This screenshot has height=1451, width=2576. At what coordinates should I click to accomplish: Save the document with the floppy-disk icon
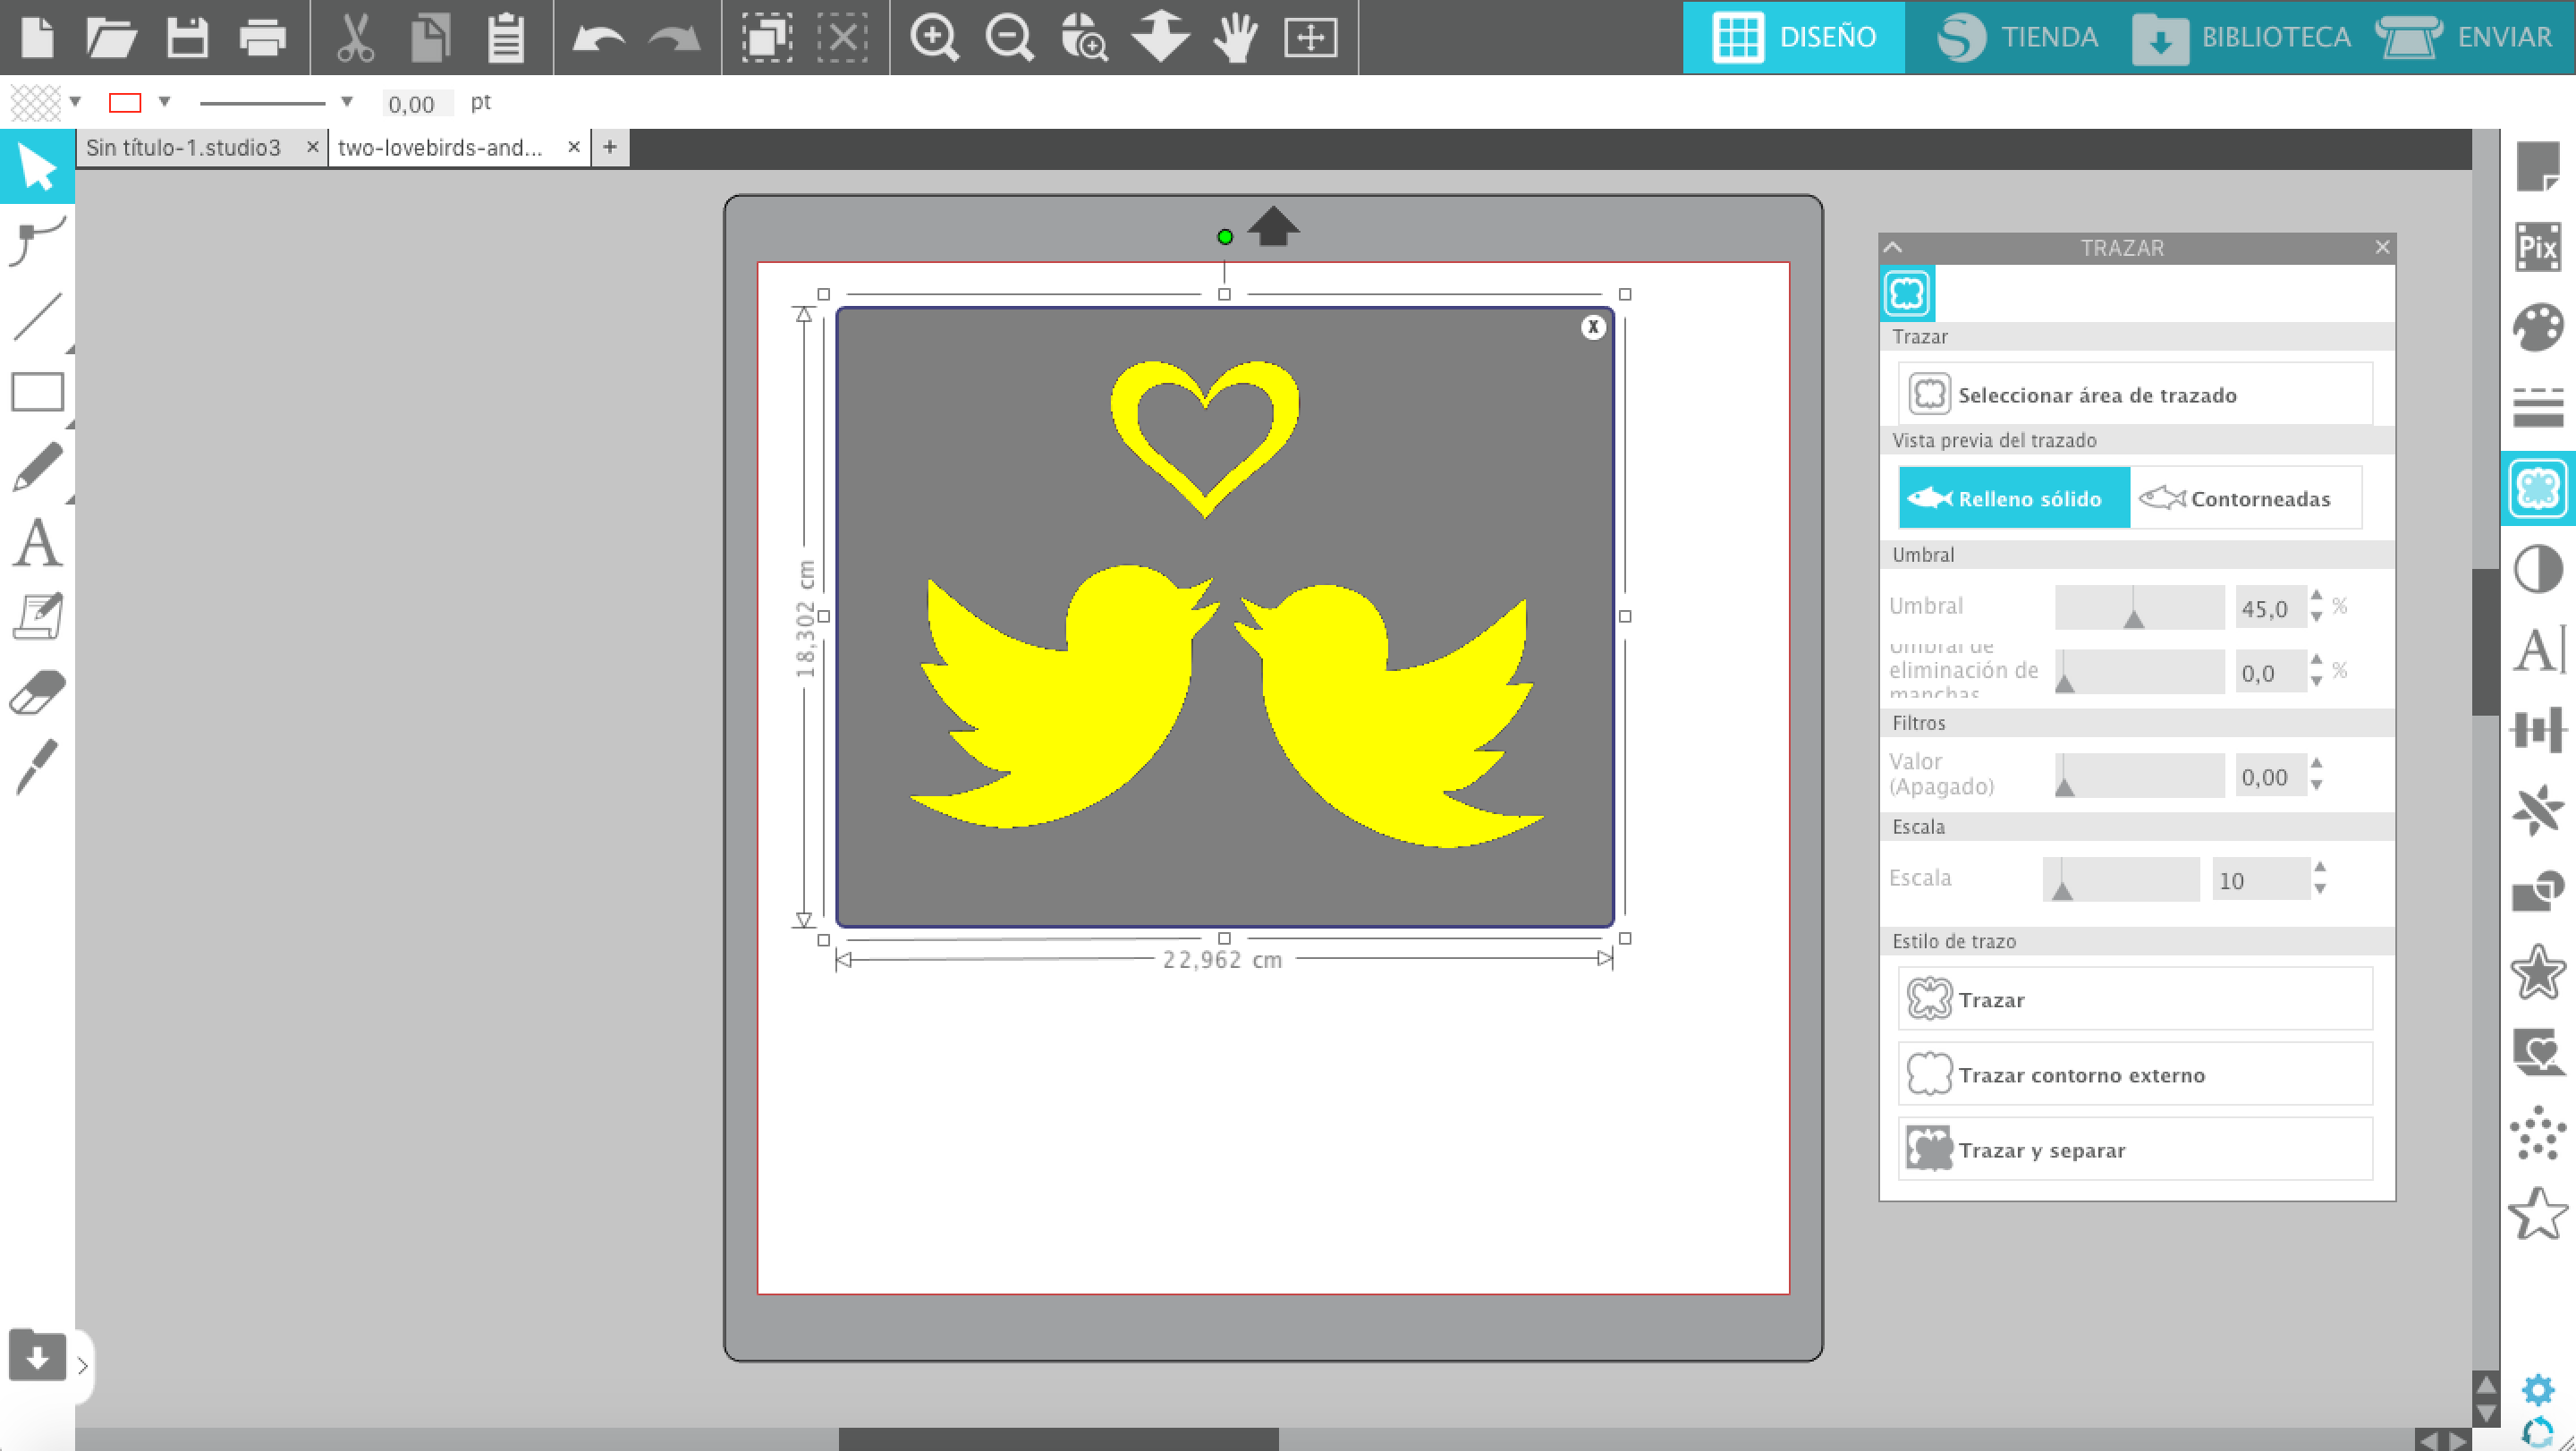[187, 37]
